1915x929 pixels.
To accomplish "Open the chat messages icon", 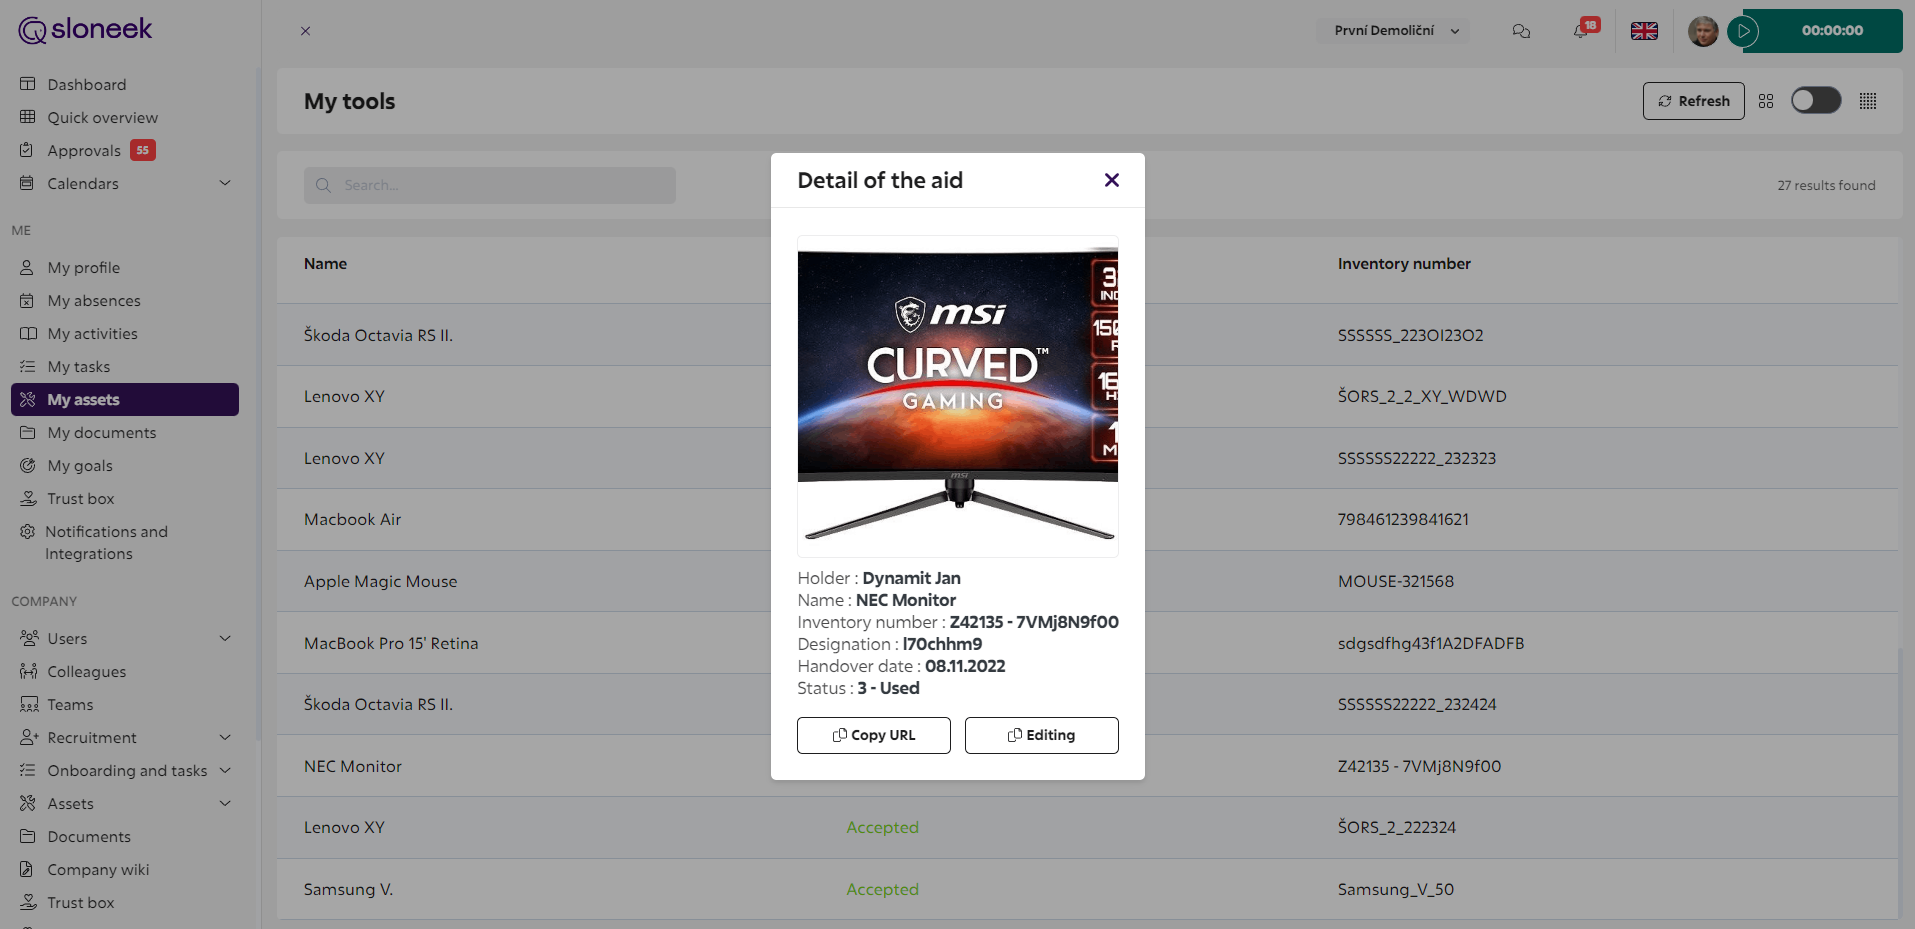I will point(1521,31).
